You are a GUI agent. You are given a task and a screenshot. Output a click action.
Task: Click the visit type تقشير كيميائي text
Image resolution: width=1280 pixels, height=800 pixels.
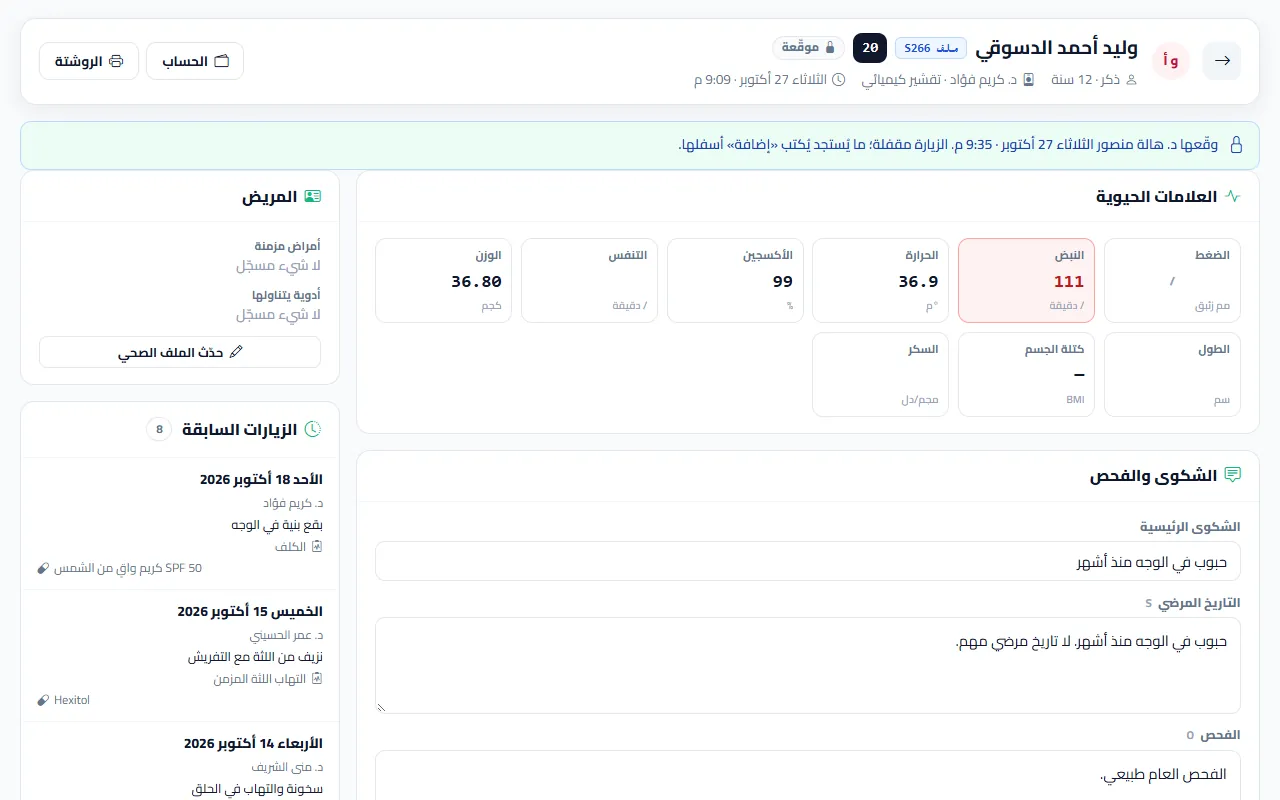click(x=900, y=79)
